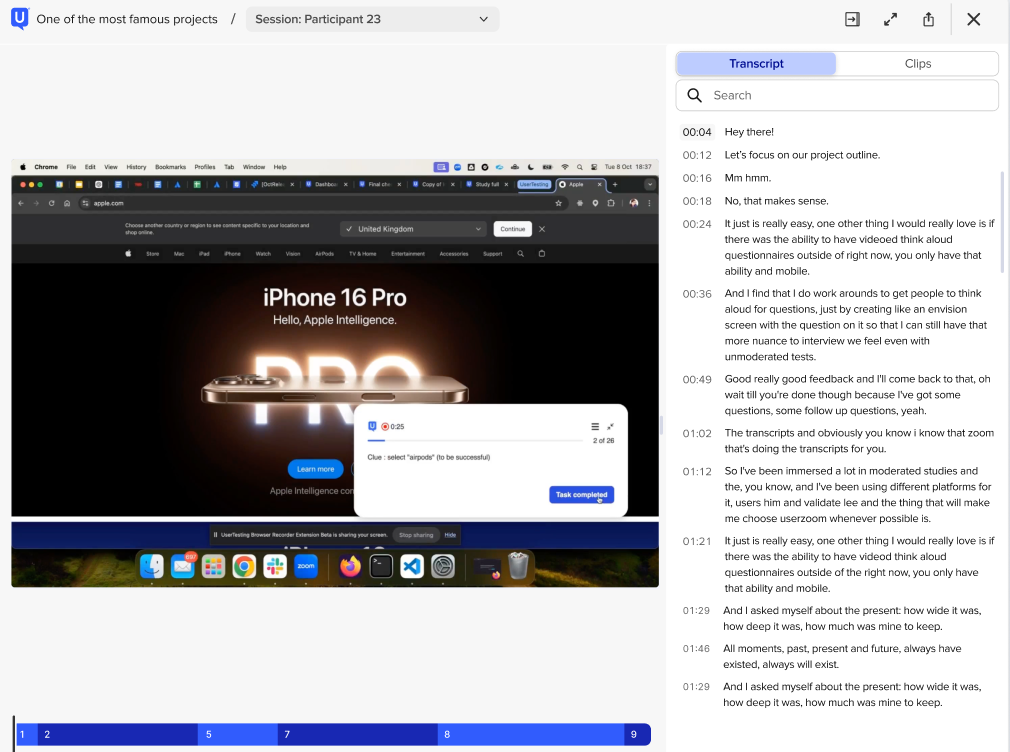This screenshot has width=1010, height=752.
Task: Dismiss the country region banner with X
Action: (542, 229)
